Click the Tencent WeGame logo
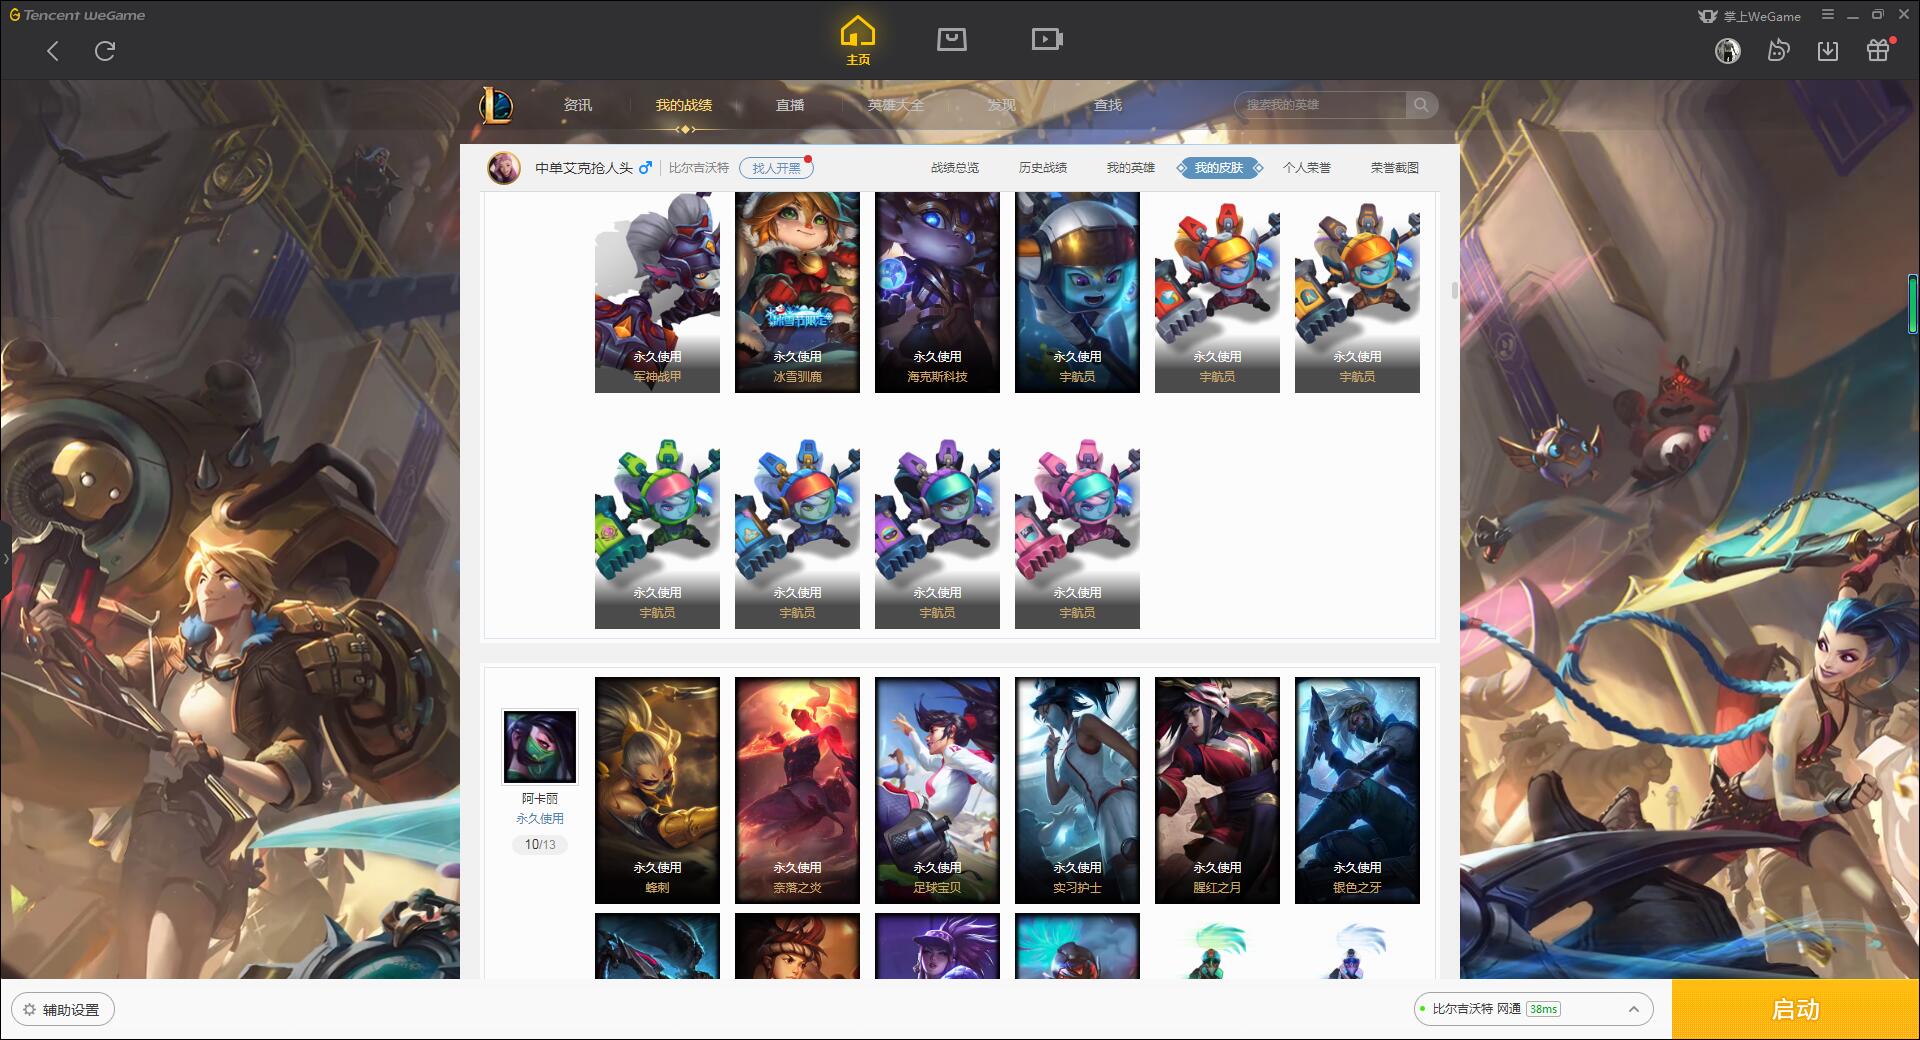Viewport: 1920px width, 1040px height. [77, 15]
